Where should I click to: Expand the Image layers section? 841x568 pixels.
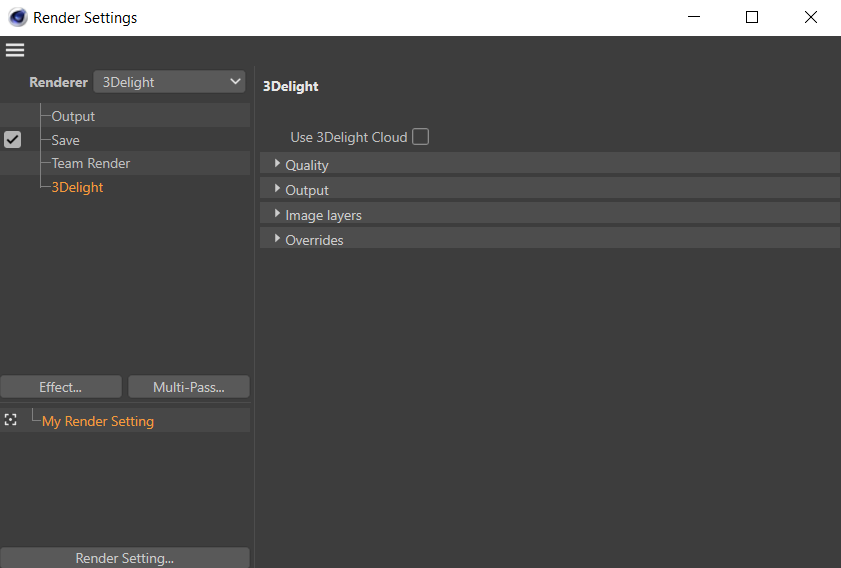point(277,214)
